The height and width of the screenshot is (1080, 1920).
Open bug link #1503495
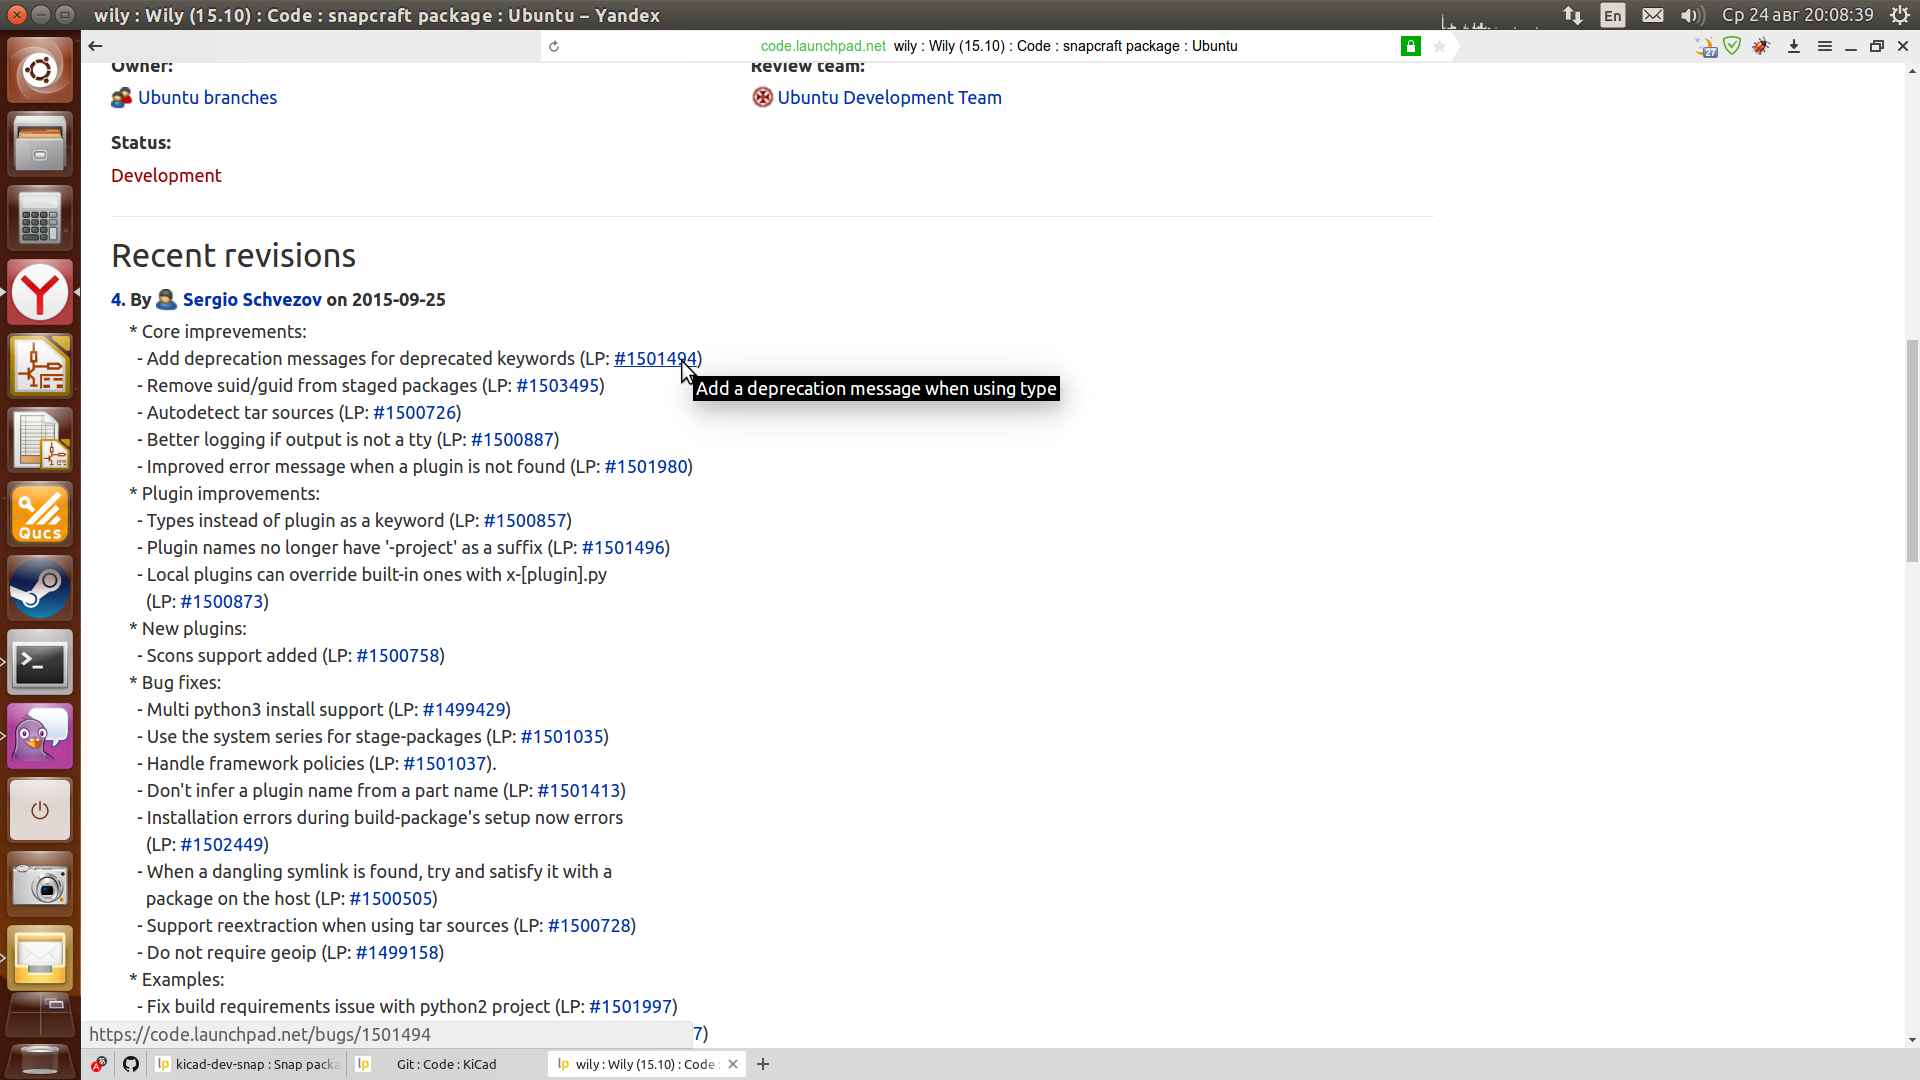click(557, 386)
